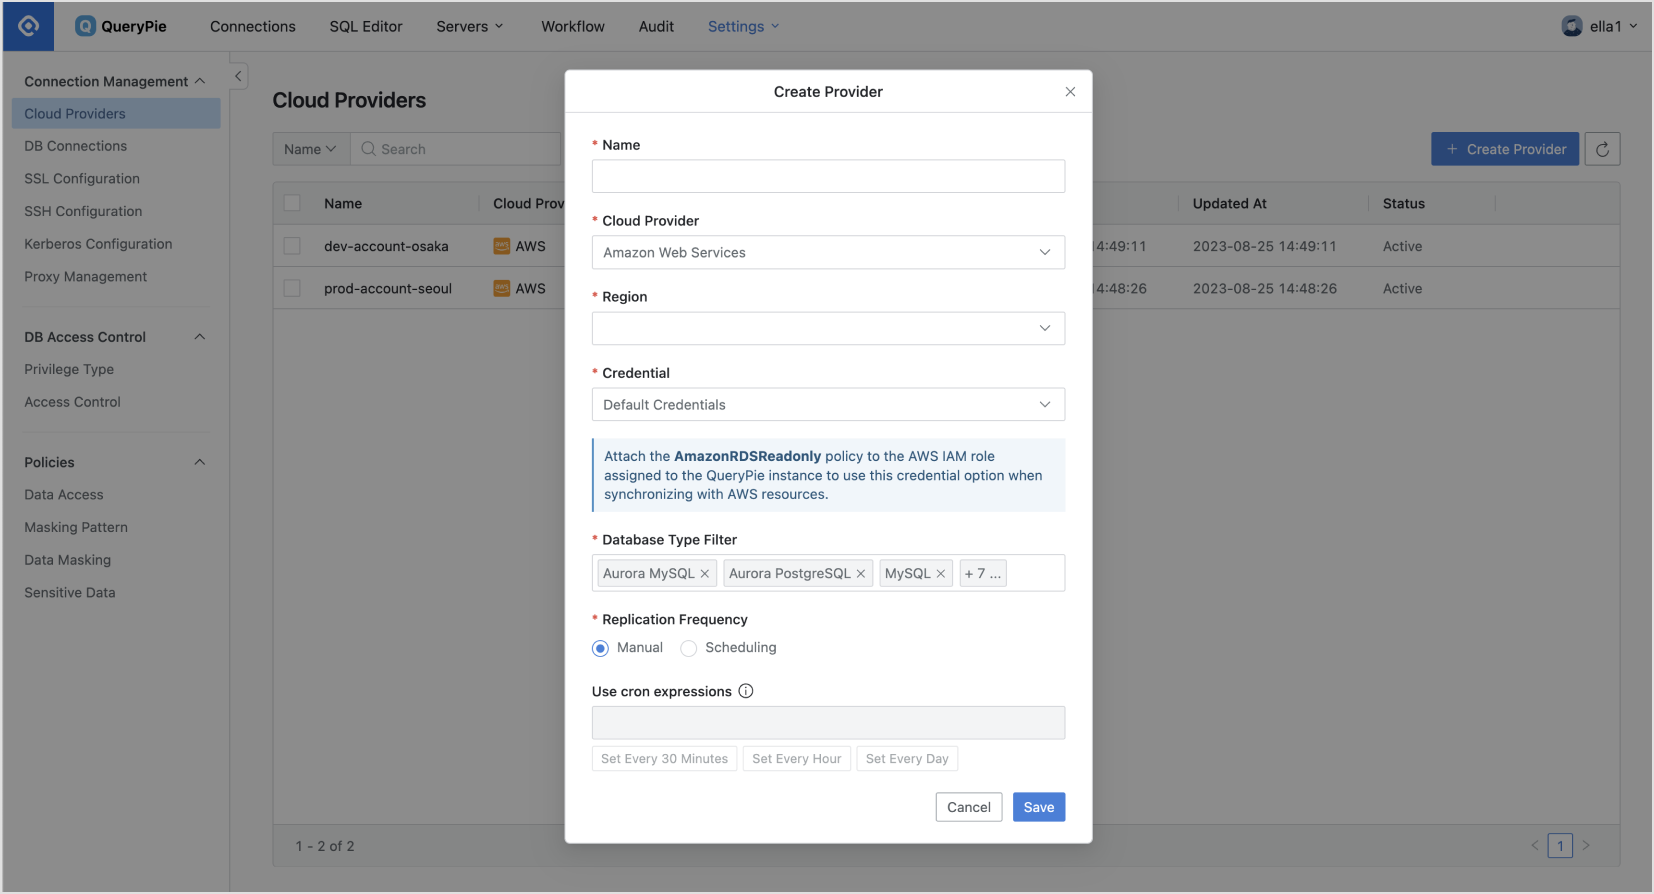Select Cloud Providers in the sidebar
The height and width of the screenshot is (894, 1654).
point(116,113)
